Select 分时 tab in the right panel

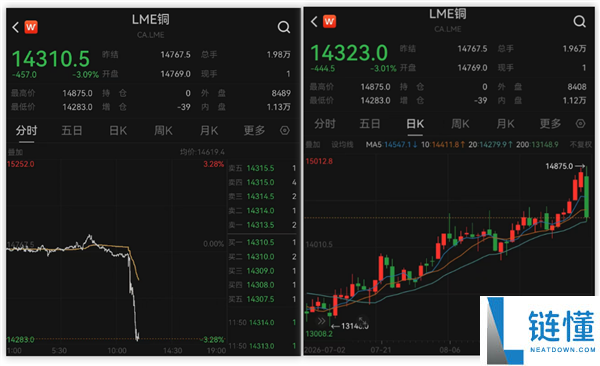pyautogui.click(x=325, y=124)
